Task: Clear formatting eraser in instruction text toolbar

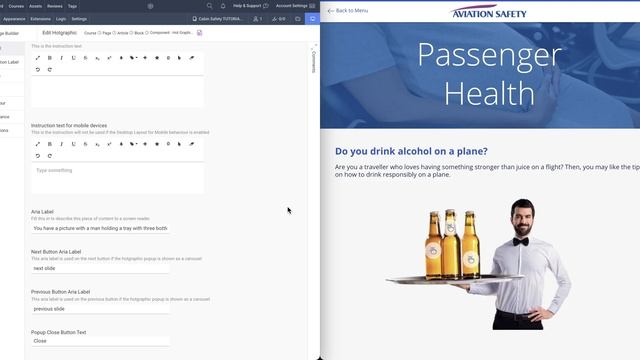Action: (192, 58)
